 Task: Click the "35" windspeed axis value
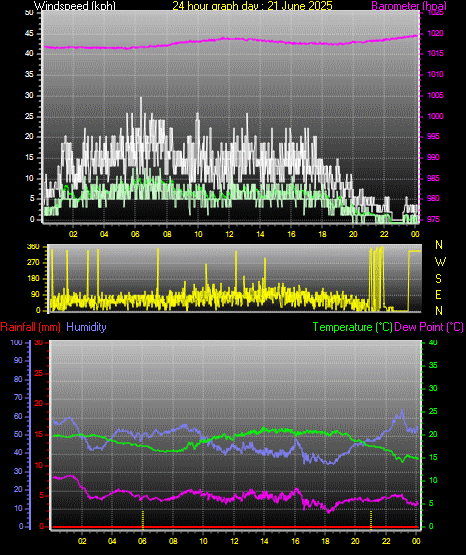29,74
